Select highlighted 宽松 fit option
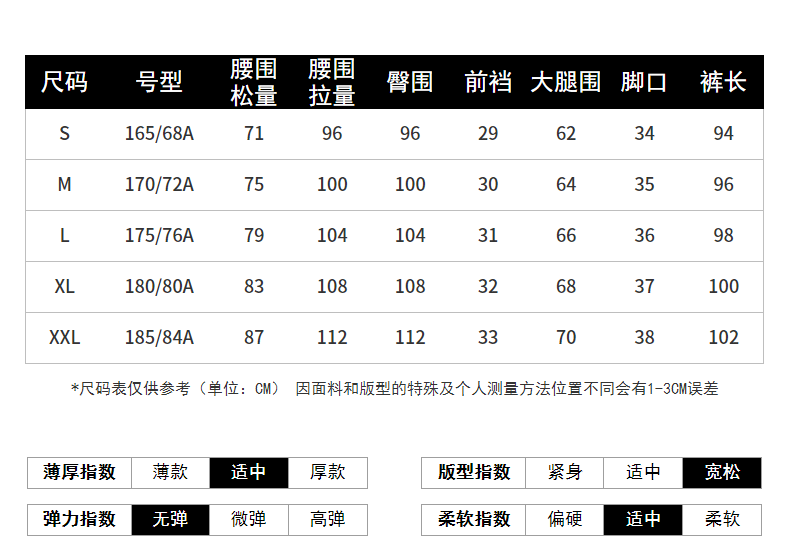This screenshot has height=536, width=790. [x=722, y=473]
